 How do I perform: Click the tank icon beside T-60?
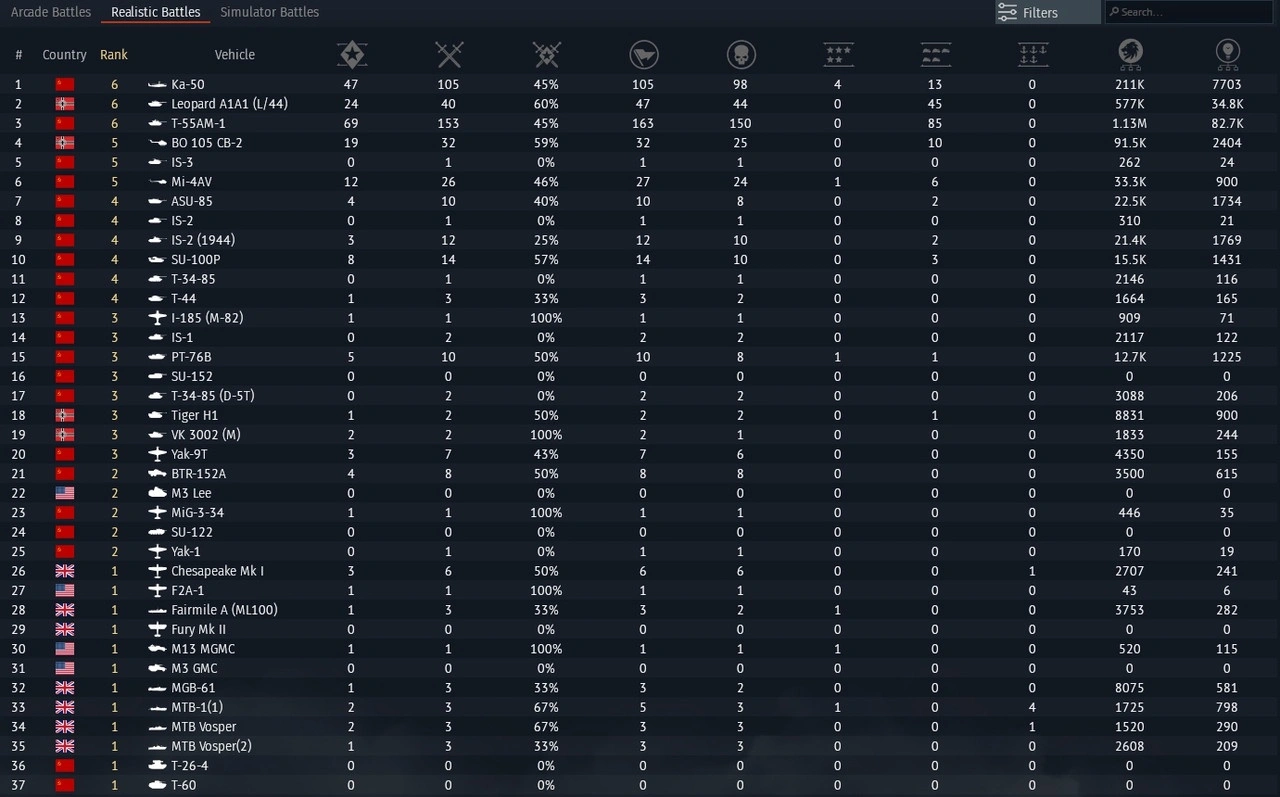(x=157, y=786)
